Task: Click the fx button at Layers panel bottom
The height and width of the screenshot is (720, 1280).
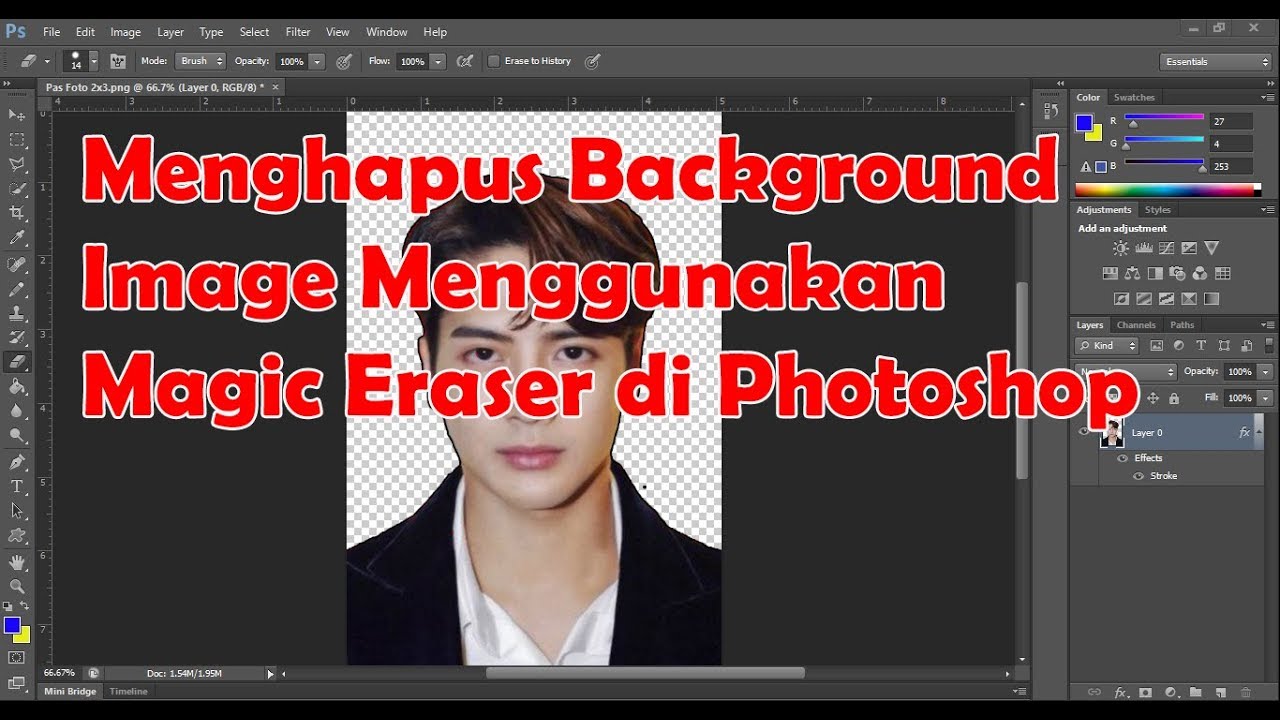Action: 1121,692
